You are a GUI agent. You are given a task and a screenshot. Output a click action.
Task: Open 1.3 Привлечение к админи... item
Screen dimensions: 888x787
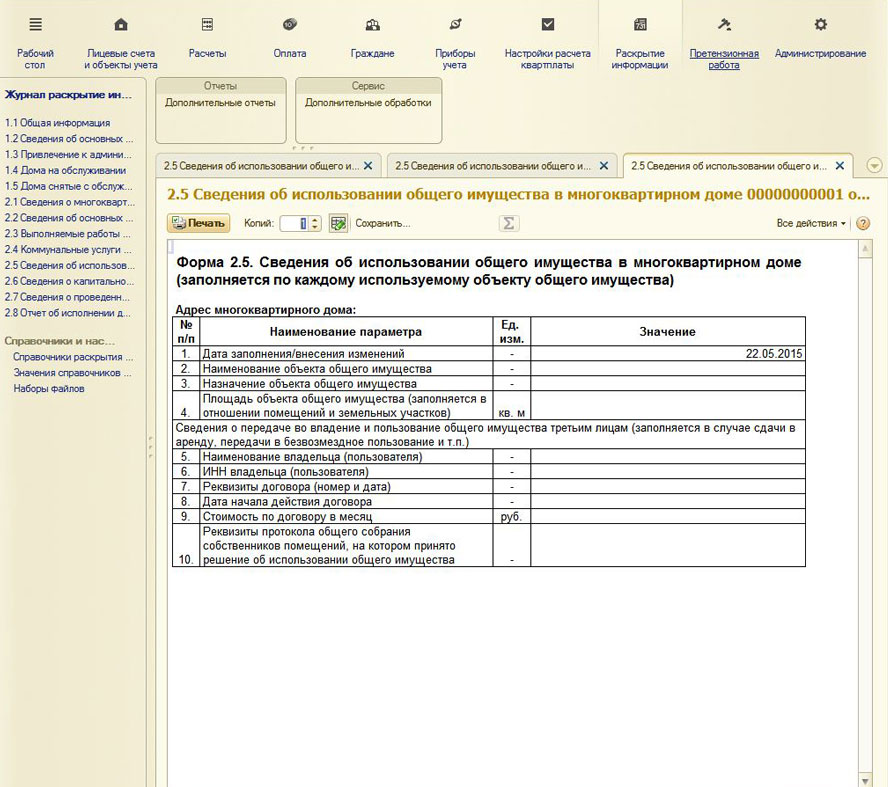pyautogui.click(x=68, y=155)
